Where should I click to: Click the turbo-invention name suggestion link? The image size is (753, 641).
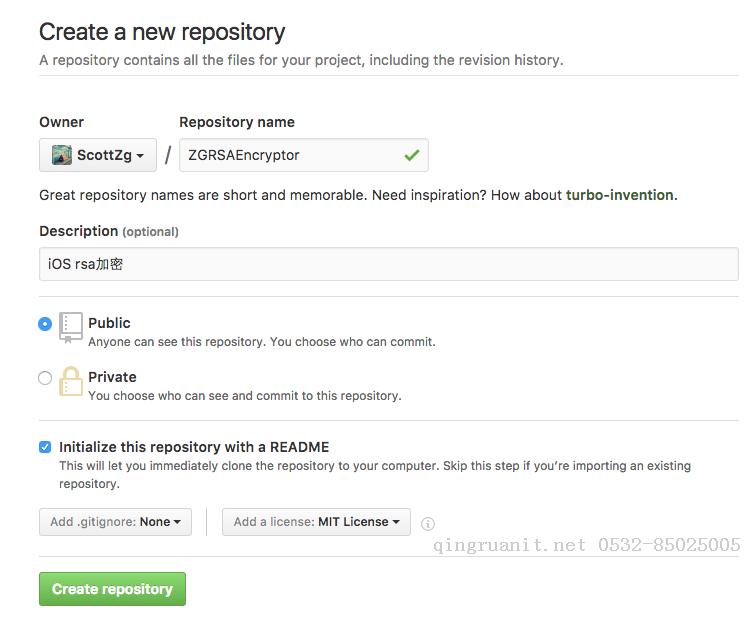pos(619,195)
